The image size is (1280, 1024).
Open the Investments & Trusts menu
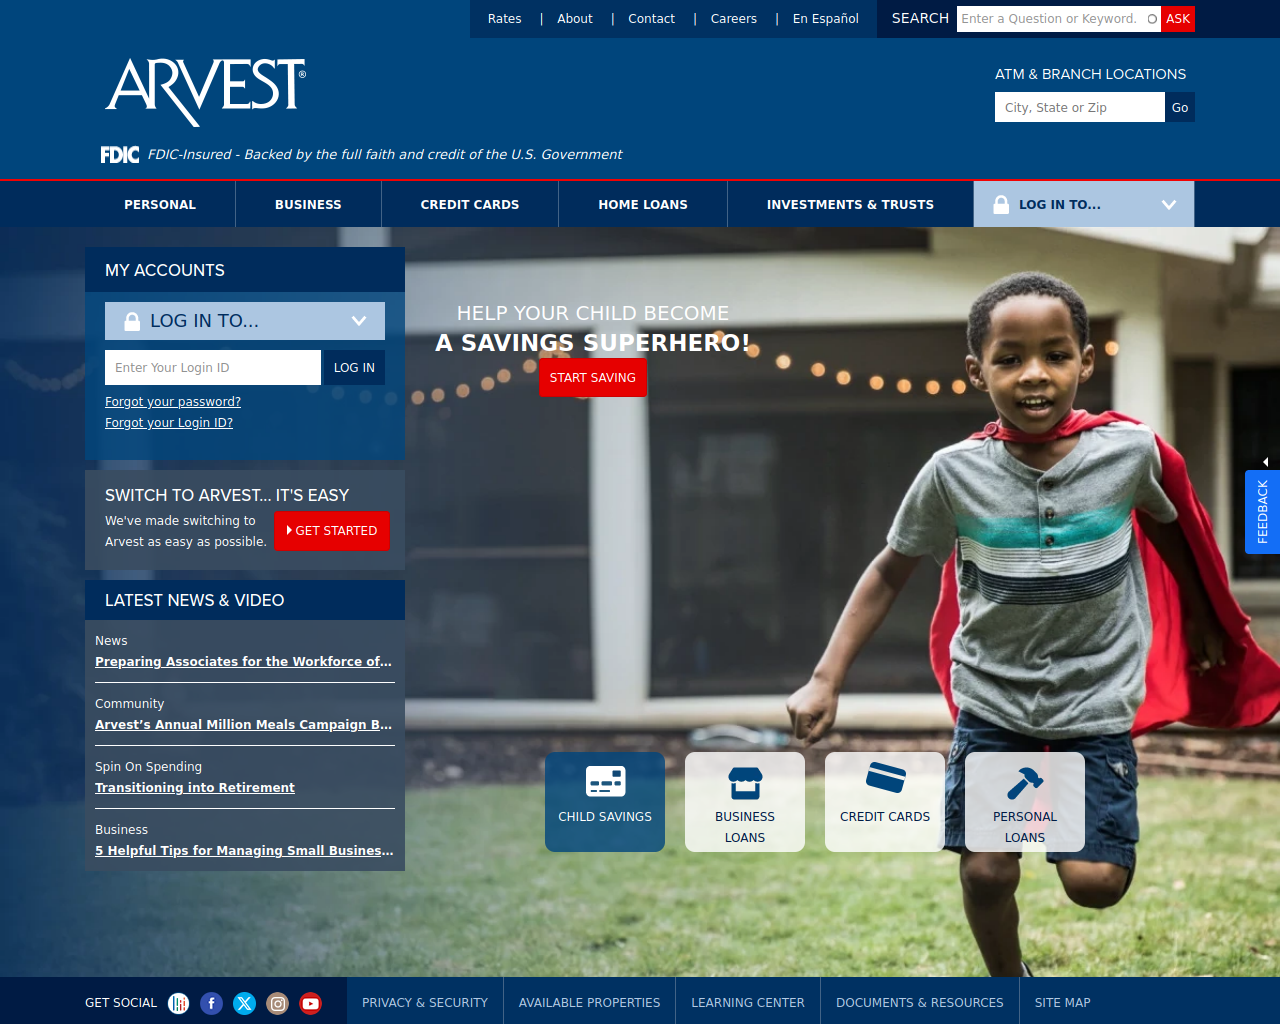(x=850, y=204)
